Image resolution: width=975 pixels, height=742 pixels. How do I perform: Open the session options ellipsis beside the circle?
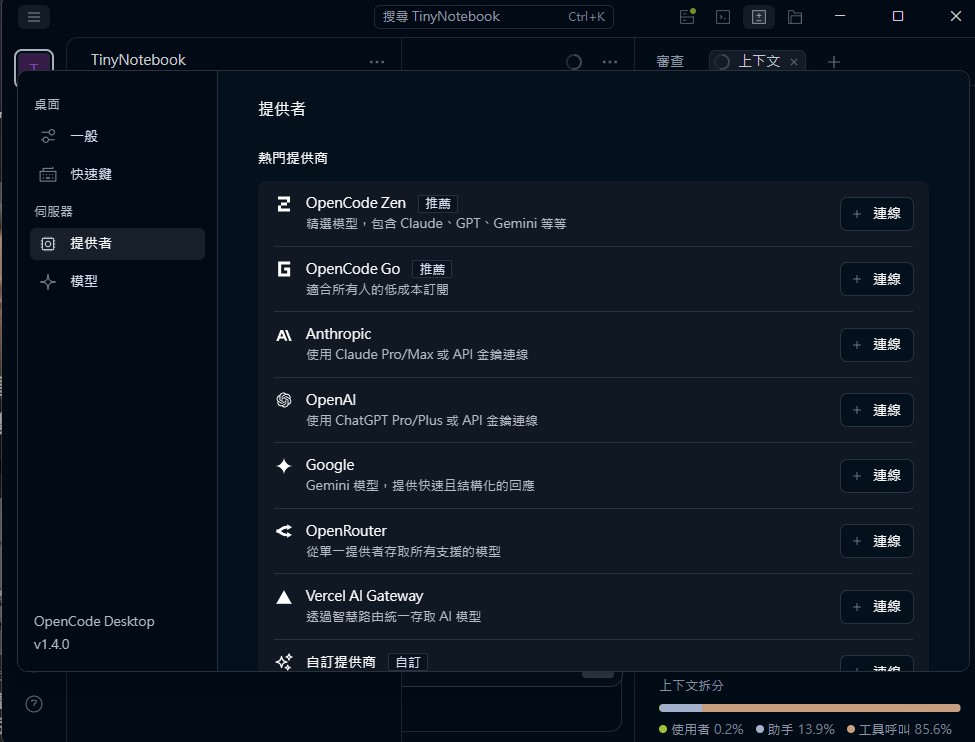610,62
